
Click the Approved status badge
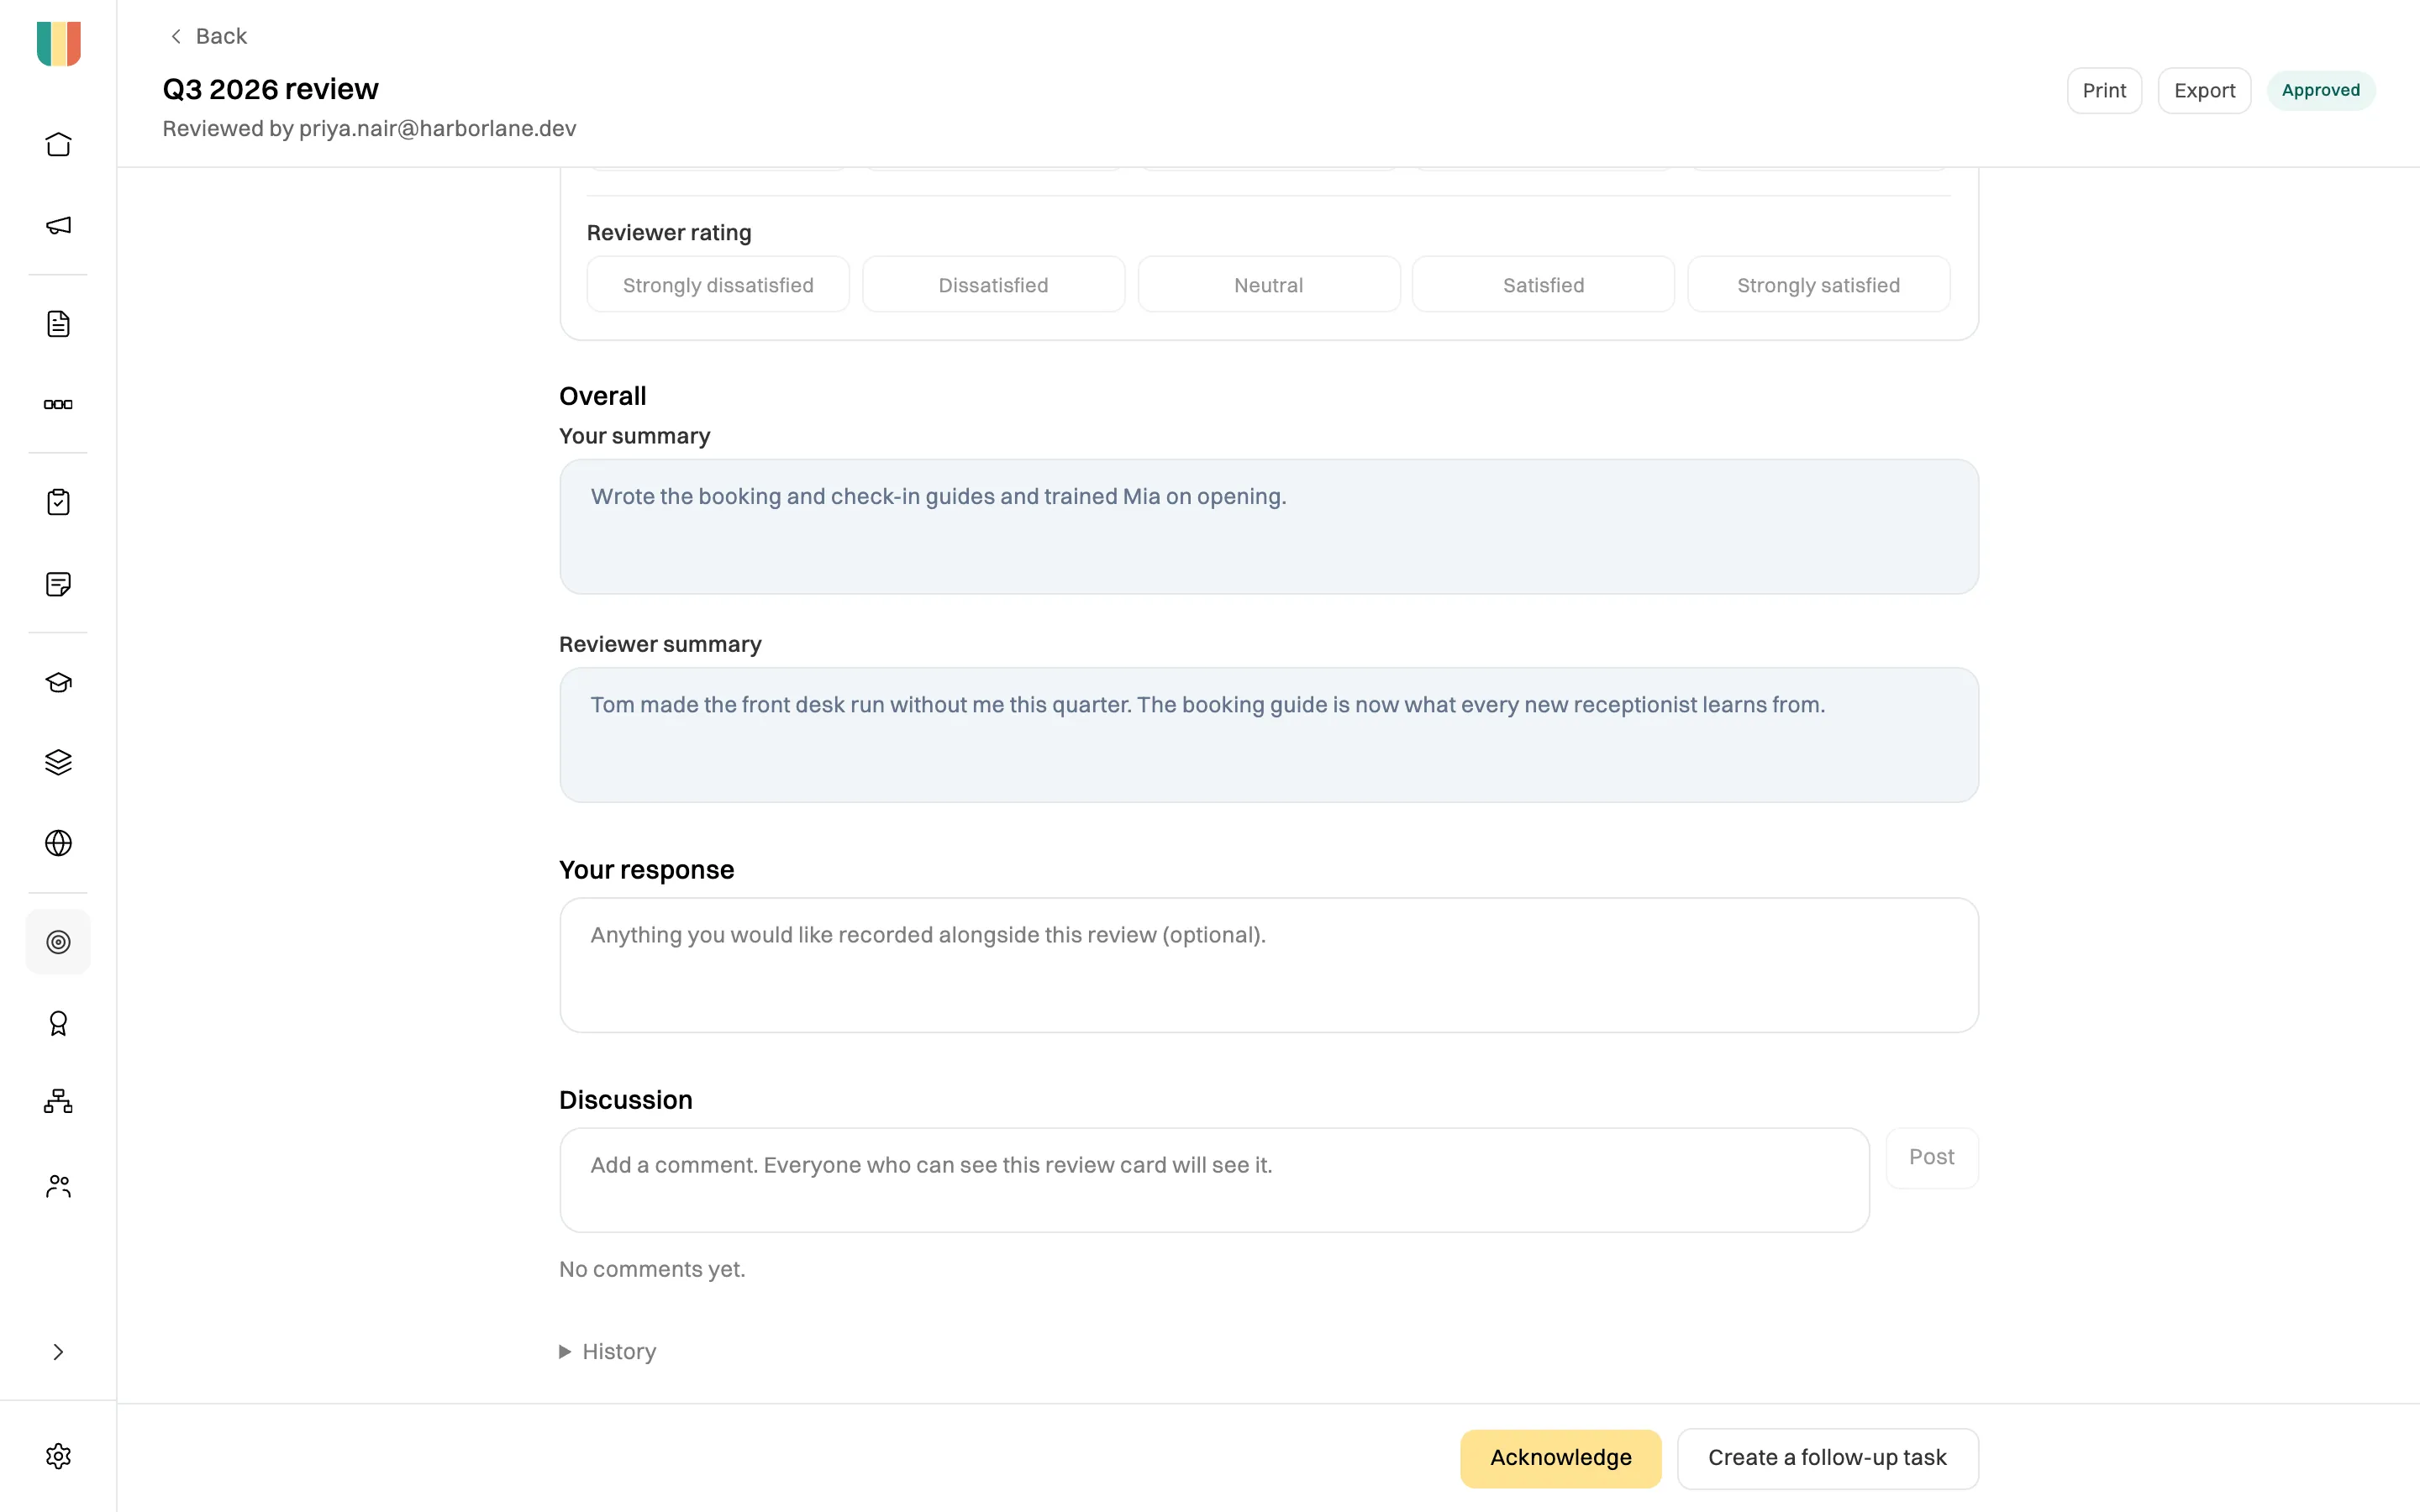tap(2320, 90)
